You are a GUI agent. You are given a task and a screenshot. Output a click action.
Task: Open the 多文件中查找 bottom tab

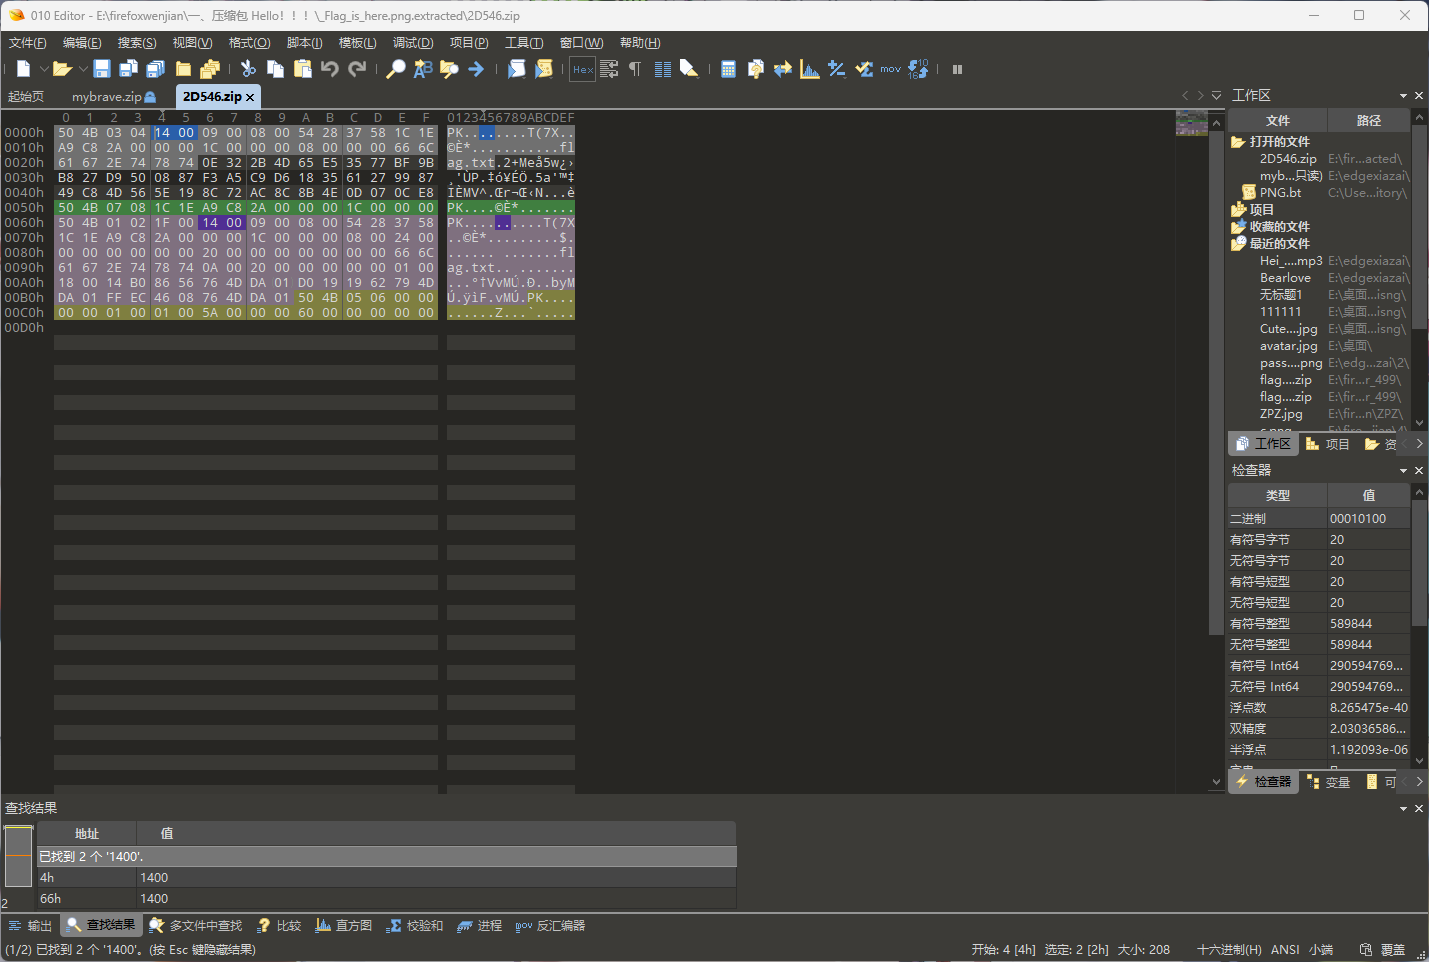point(195,926)
